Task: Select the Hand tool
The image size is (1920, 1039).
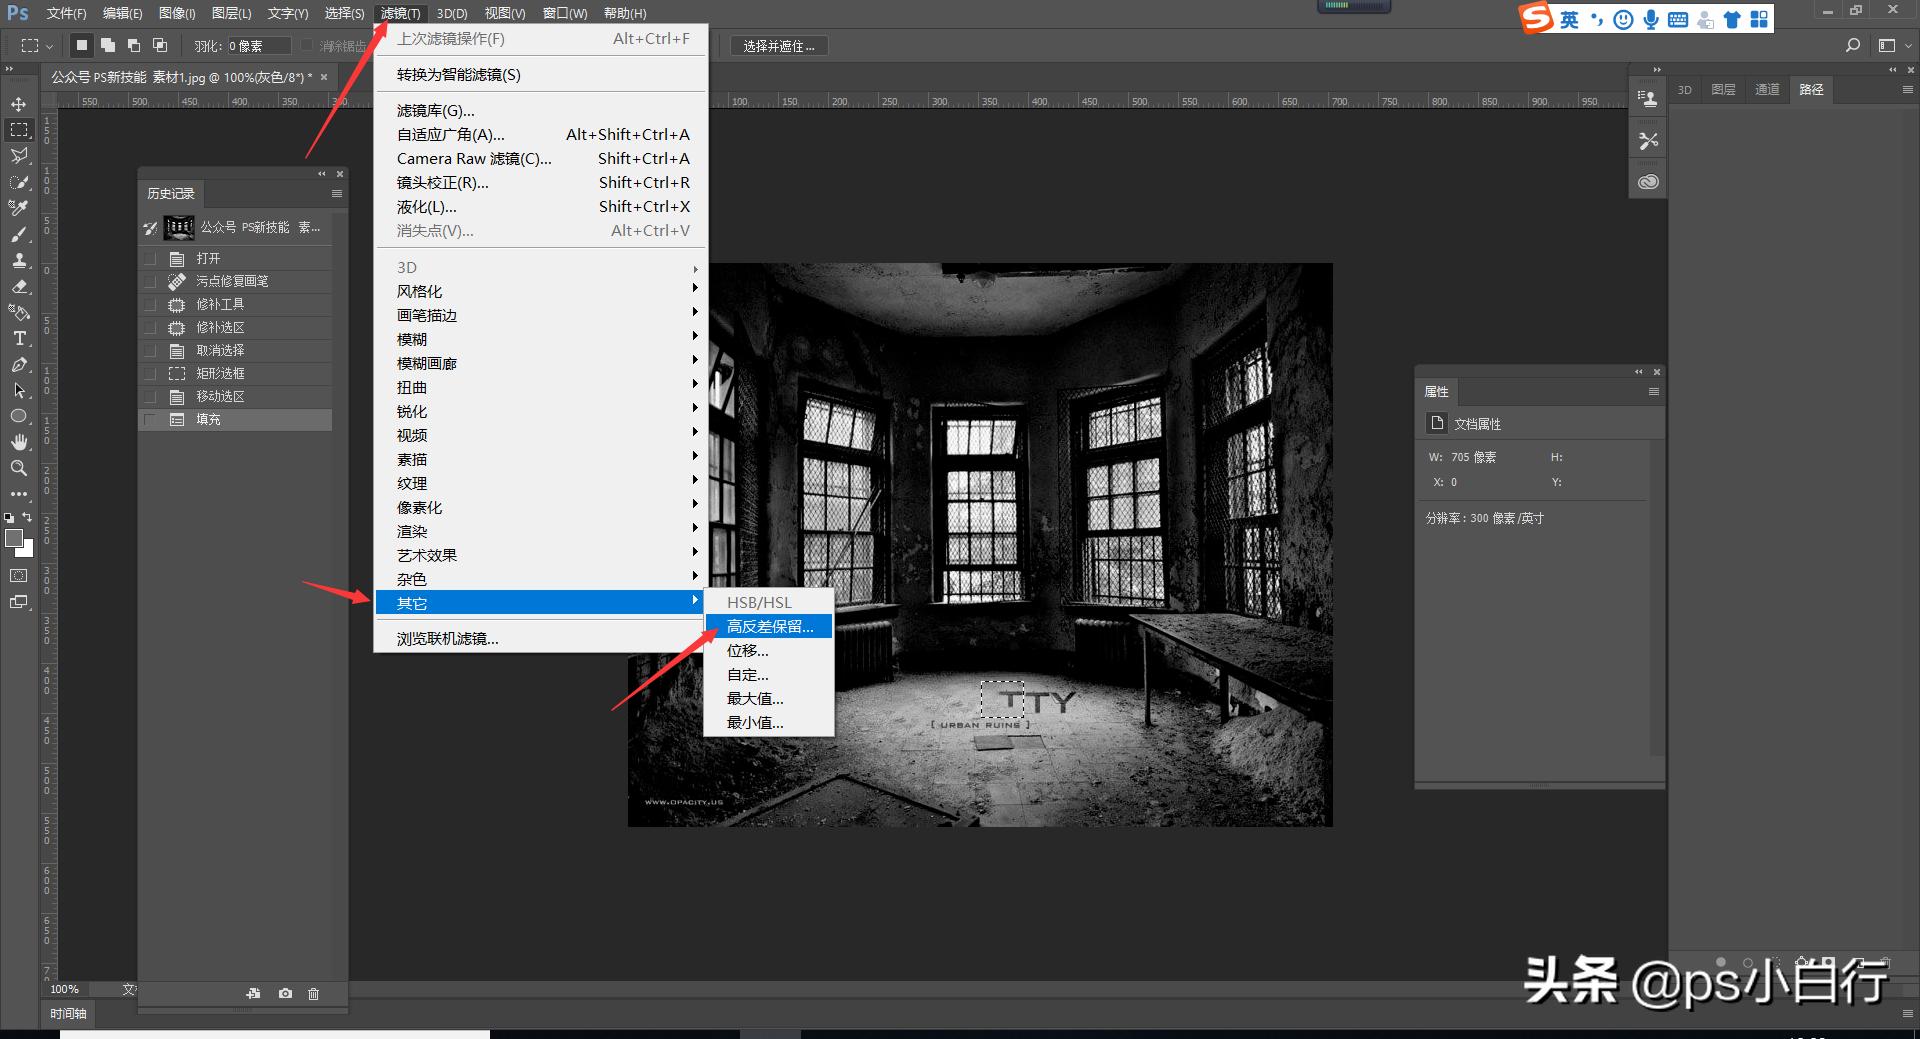Action: pos(19,442)
